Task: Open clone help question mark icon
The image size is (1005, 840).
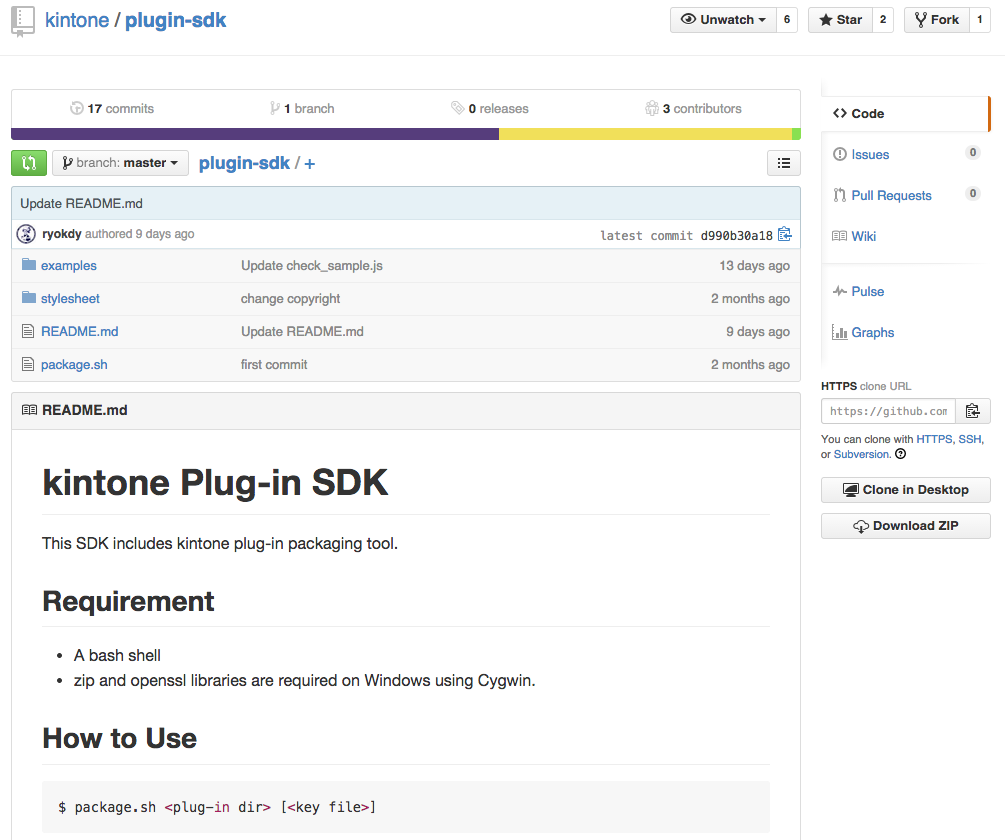Action: click(x=901, y=454)
